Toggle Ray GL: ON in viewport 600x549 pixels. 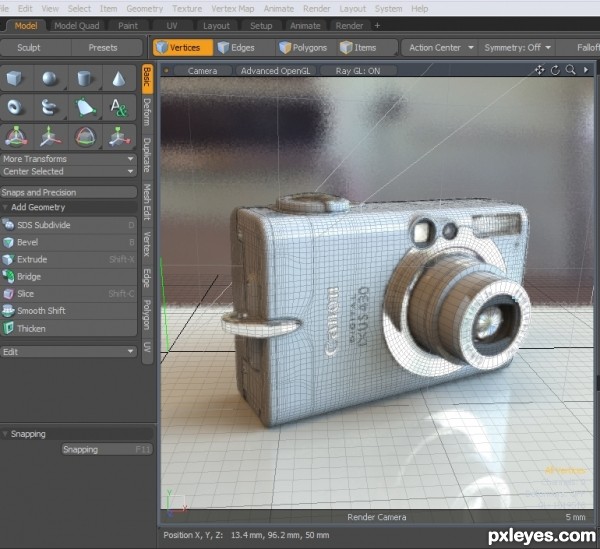tap(358, 71)
